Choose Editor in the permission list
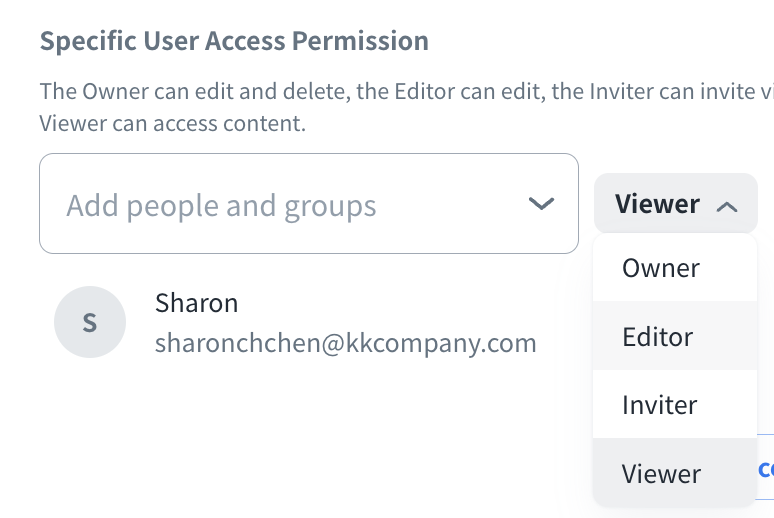 pos(658,336)
